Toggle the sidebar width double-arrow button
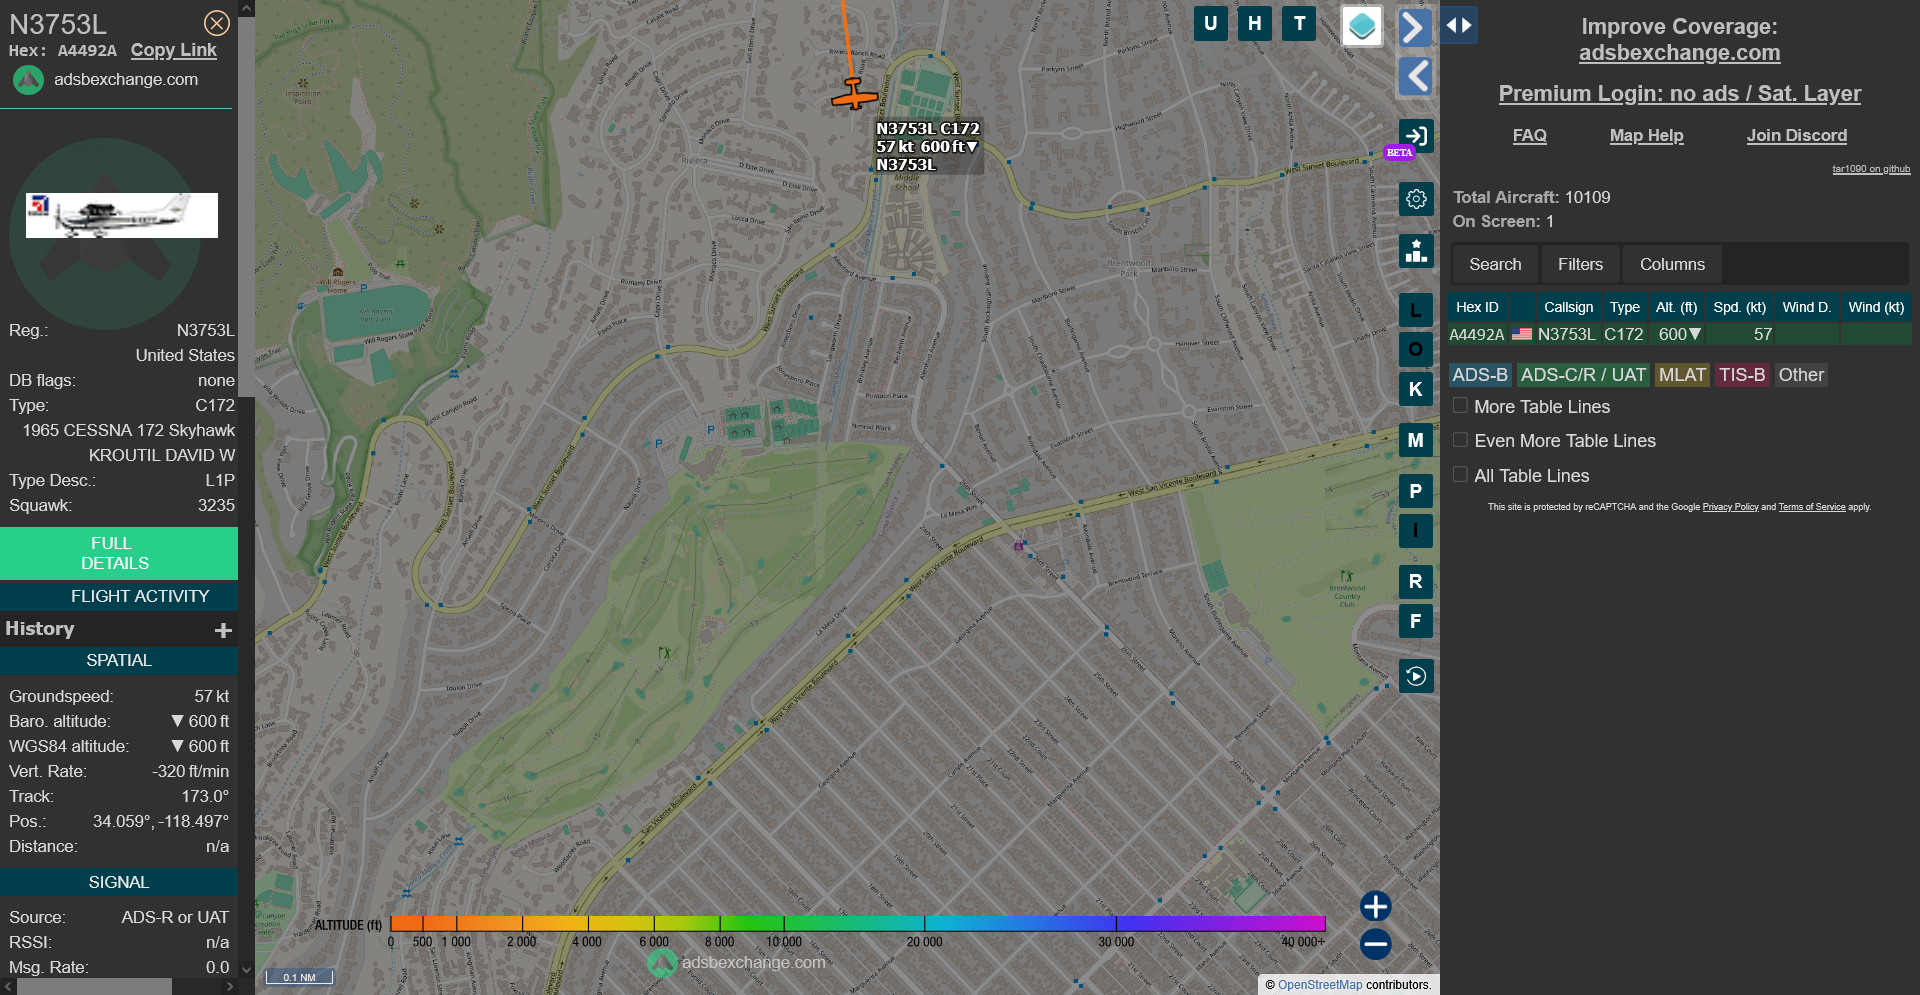The image size is (1920, 995). coord(1459,25)
